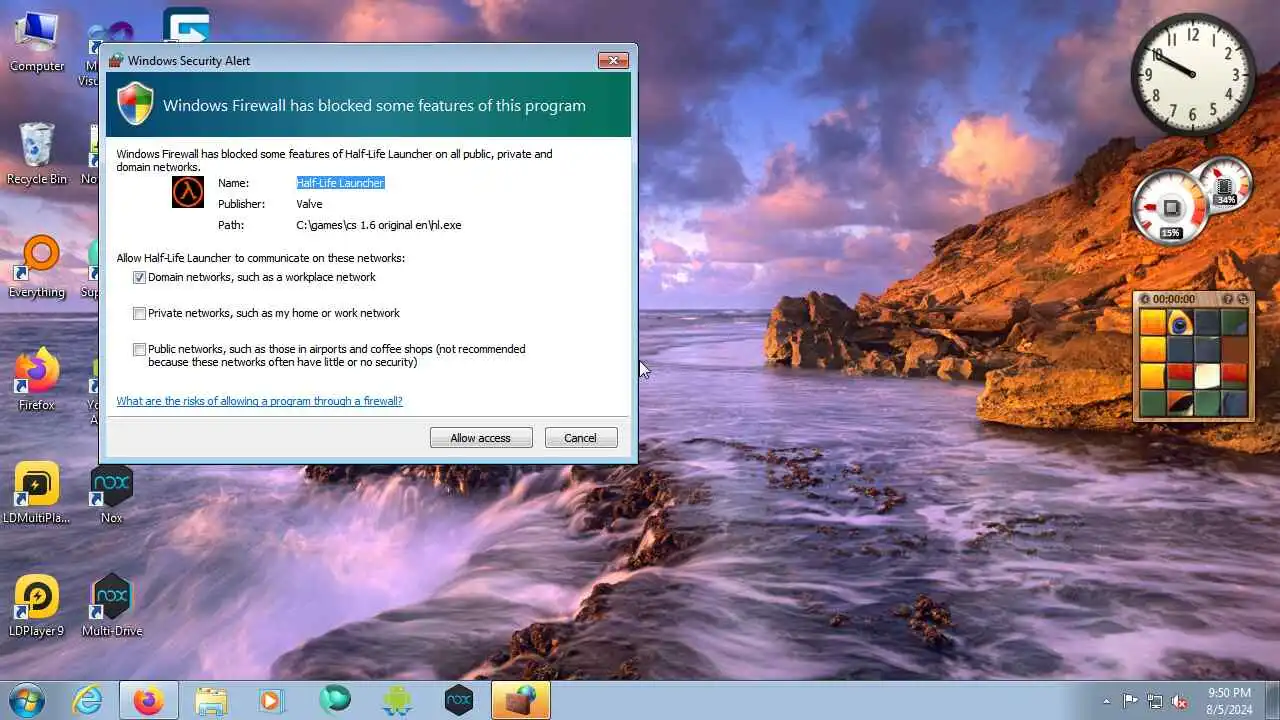The width and height of the screenshot is (1280, 720).
Task: Show hidden tray icons arrow
Action: pos(1106,701)
